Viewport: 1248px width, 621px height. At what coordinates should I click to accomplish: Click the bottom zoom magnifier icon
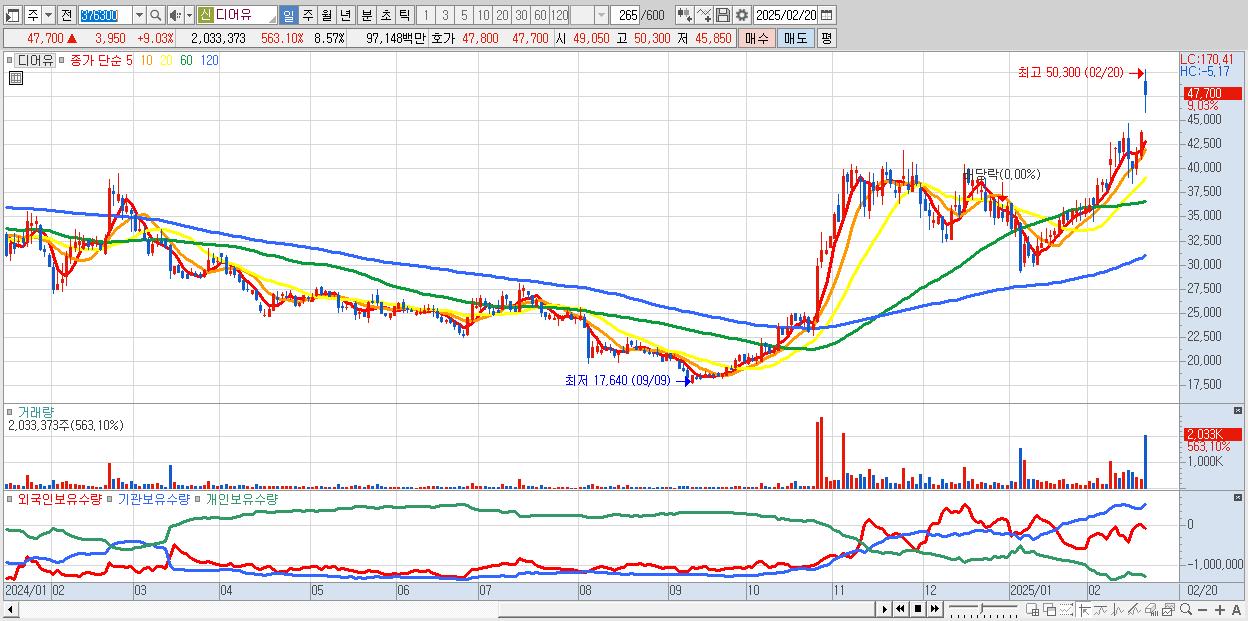[1186, 609]
